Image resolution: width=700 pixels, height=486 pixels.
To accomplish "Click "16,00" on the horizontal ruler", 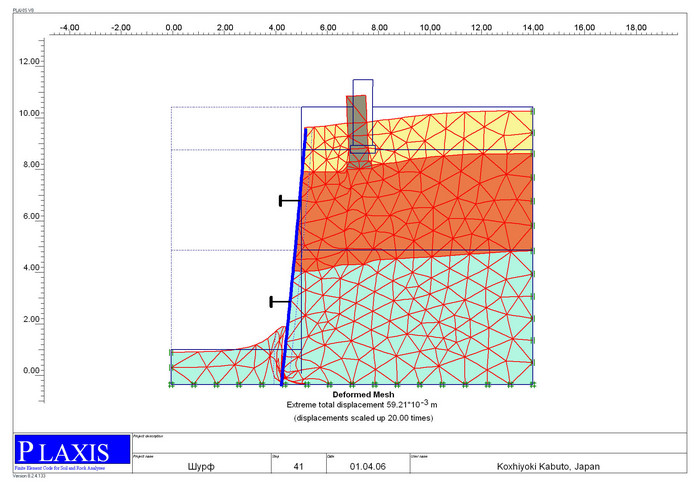I will [584, 28].
